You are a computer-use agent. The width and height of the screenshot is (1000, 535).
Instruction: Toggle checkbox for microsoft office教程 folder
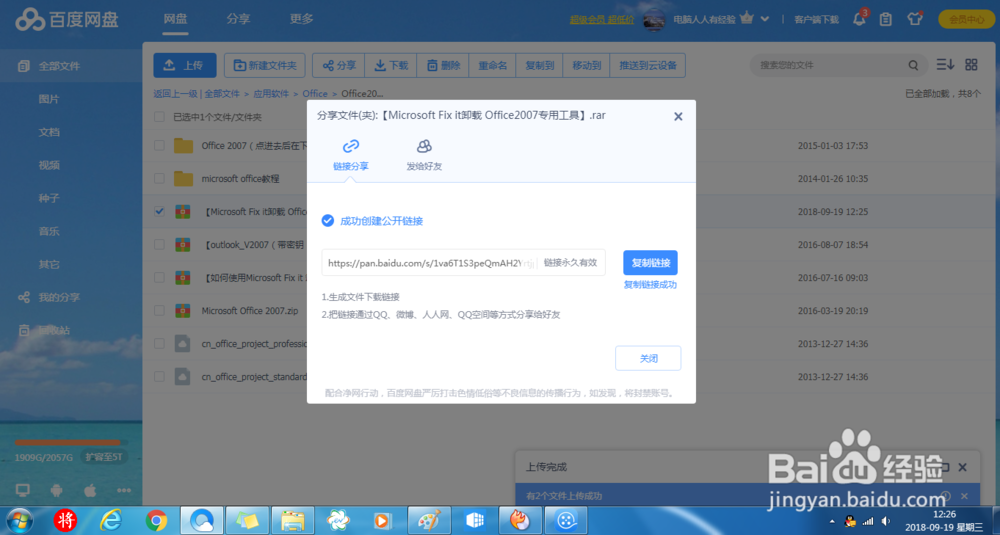[x=159, y=179]
